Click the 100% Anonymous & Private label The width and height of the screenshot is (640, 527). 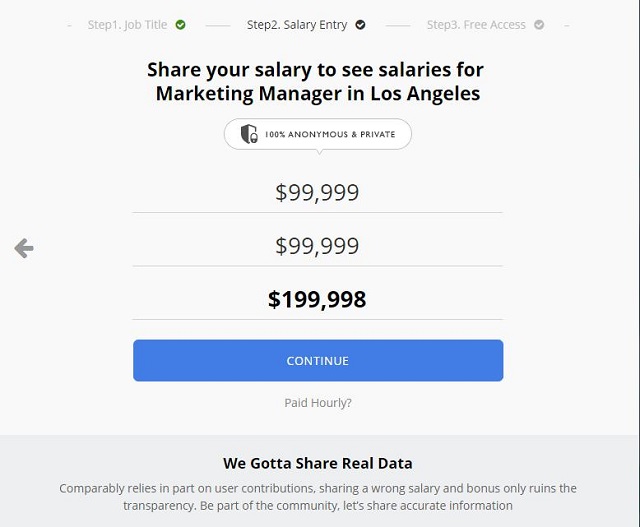click(329, 134)
